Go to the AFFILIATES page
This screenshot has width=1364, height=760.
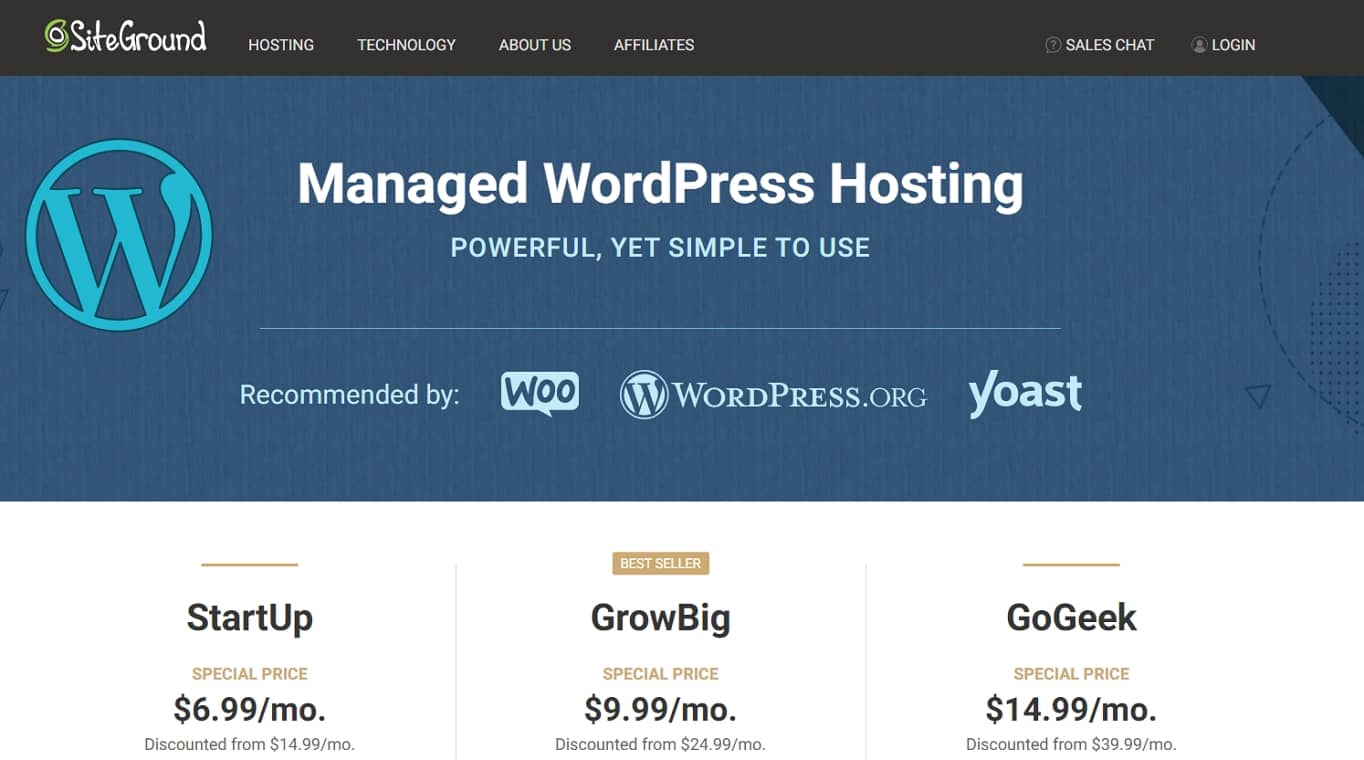(x=654, y=45)
